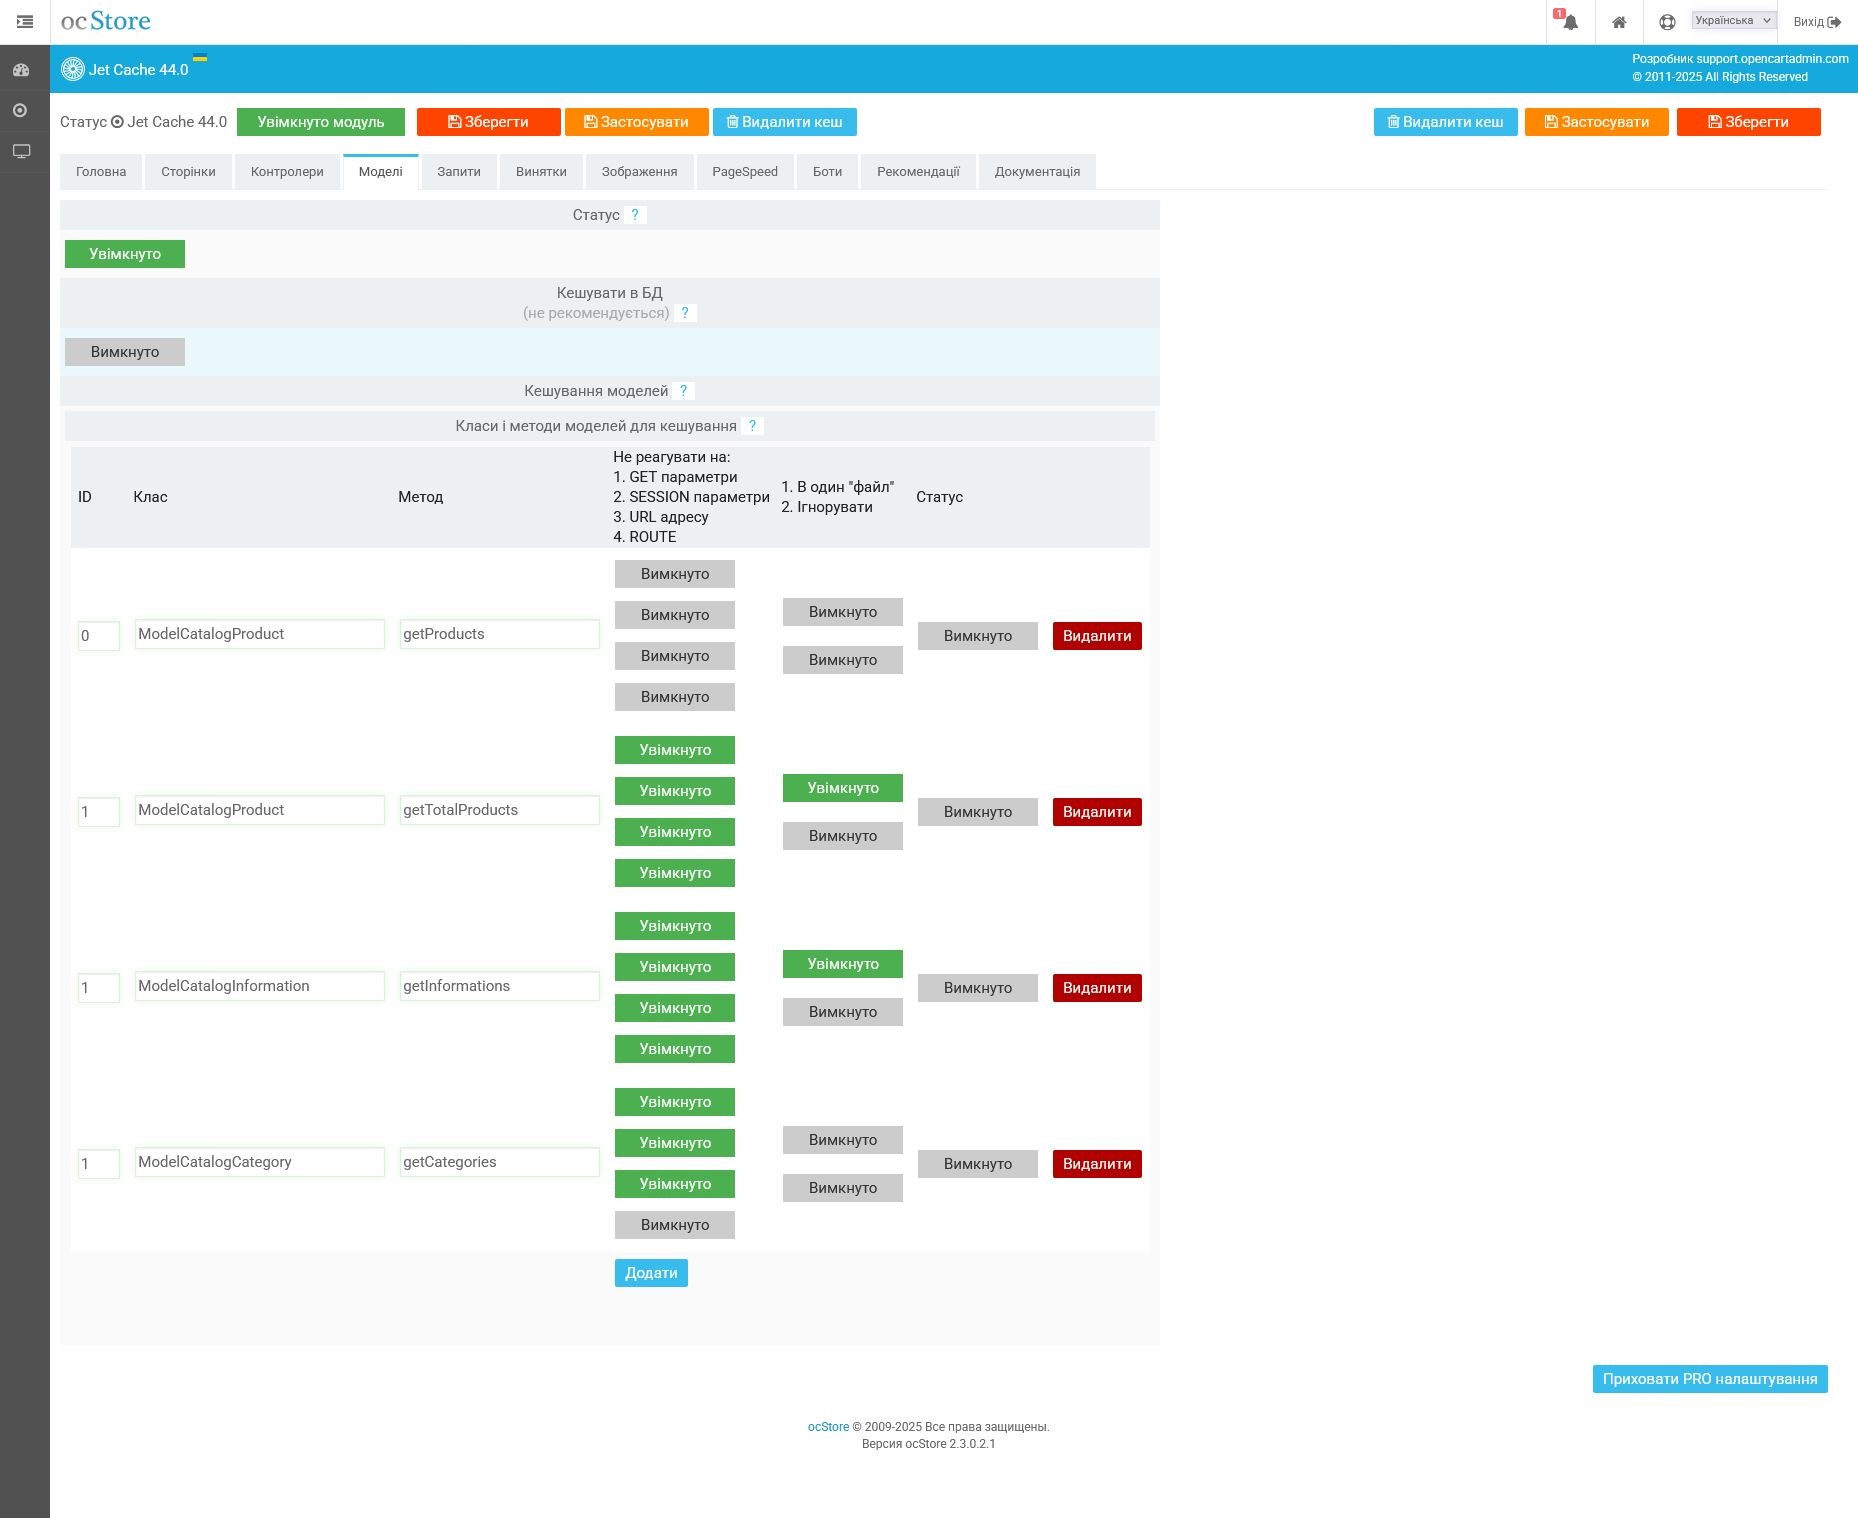Click the help question mark beside Статус
The height and width of the screenshot is (1518, 1858).
click(x=634, y=215)
